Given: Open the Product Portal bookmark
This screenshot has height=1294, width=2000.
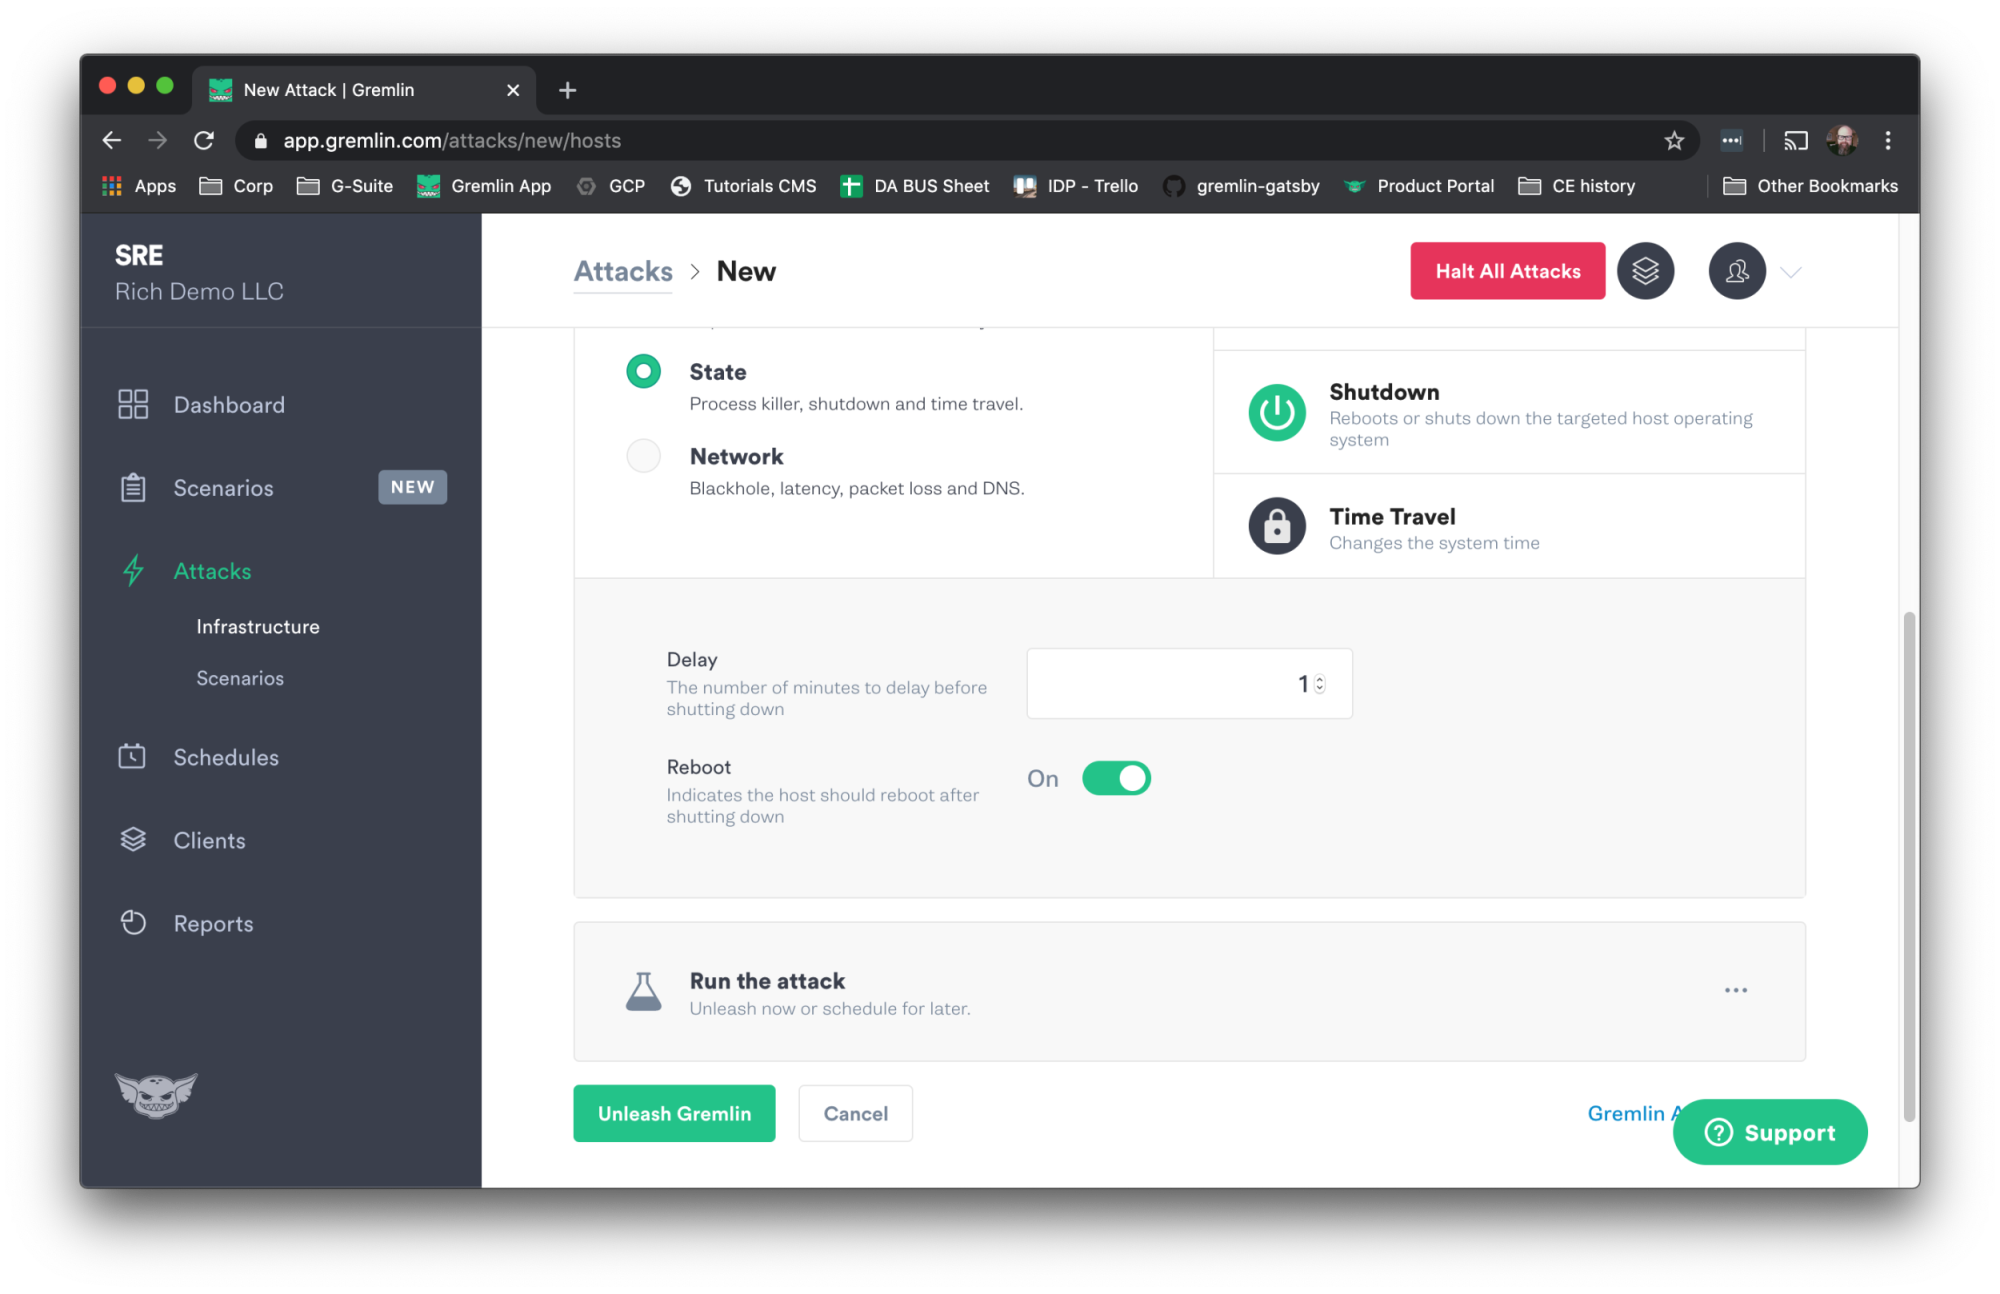Looking at the screenshot, I should 1419,186.
